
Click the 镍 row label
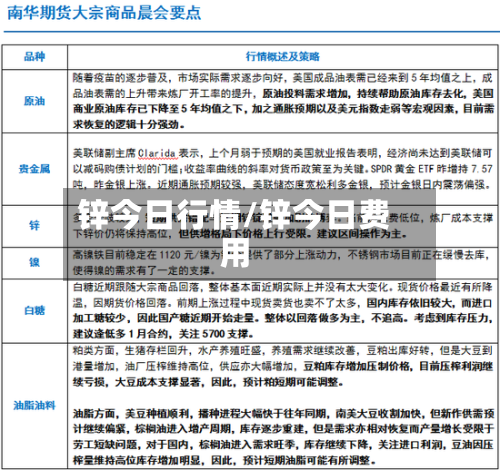coord(34,262)
